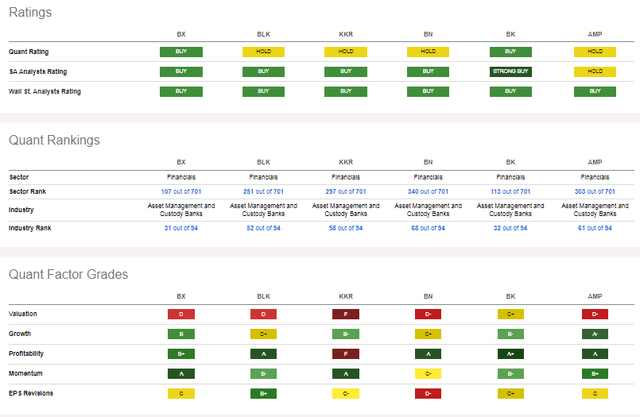Screen dimensions: 640x417
Task: Open BX industry rank 31 out of 94
Action: click(x=181, y=228)
